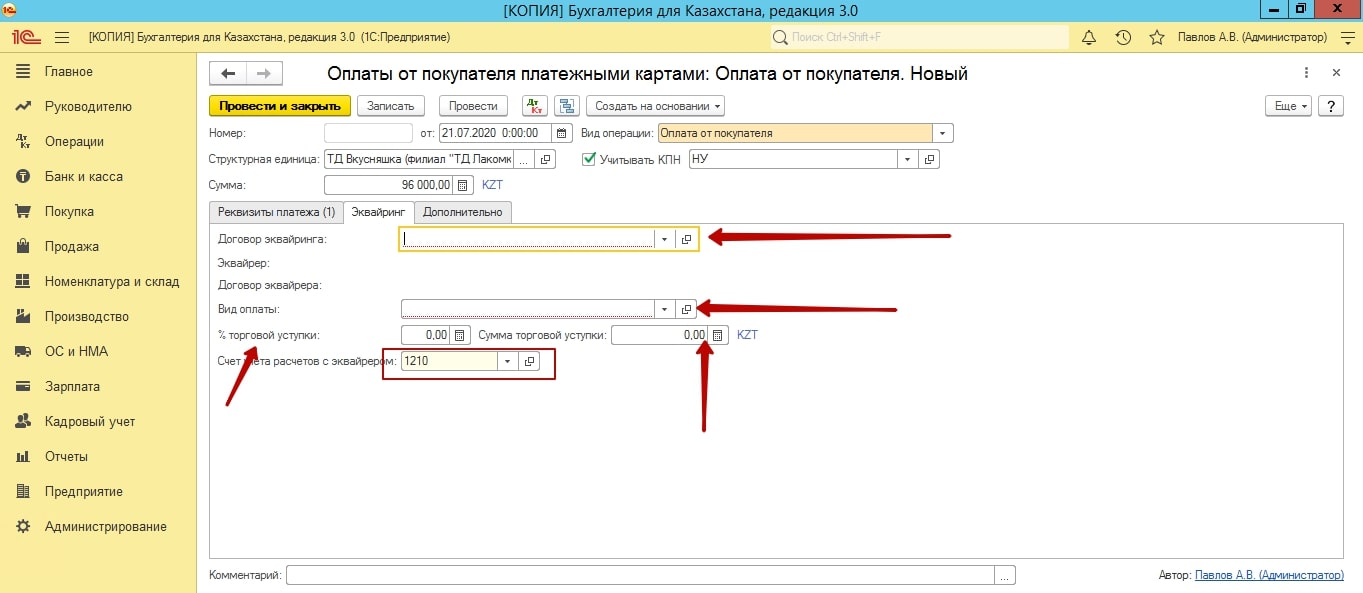Screen dimensions: 1363x593
Task: Click the Дт/Кт postings icon in toolbar
Action: [535, 106]
